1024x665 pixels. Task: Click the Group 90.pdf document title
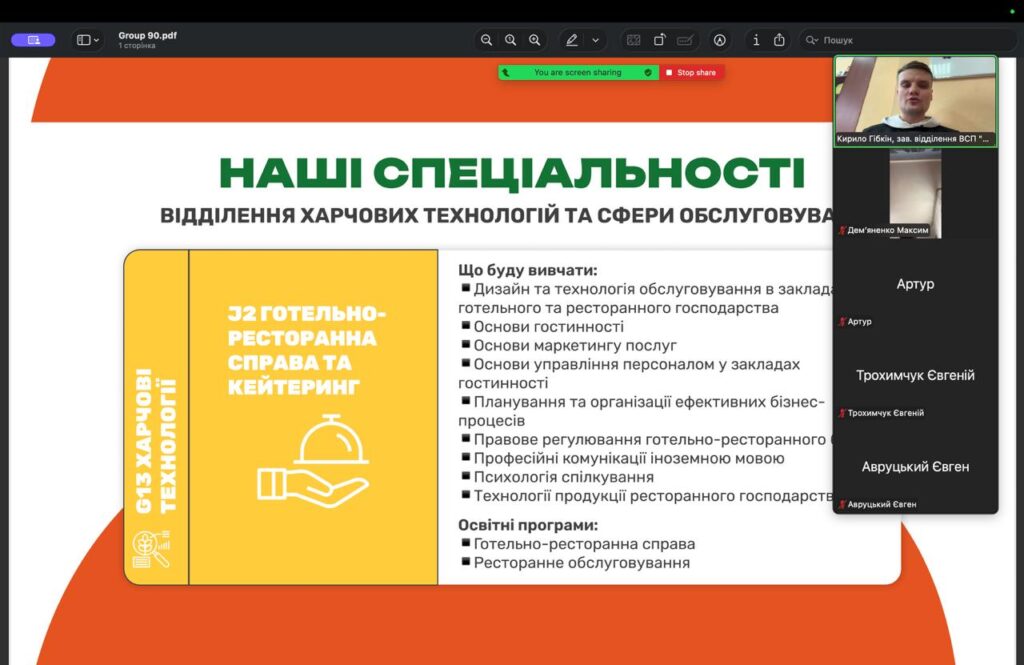click(147, 35)
